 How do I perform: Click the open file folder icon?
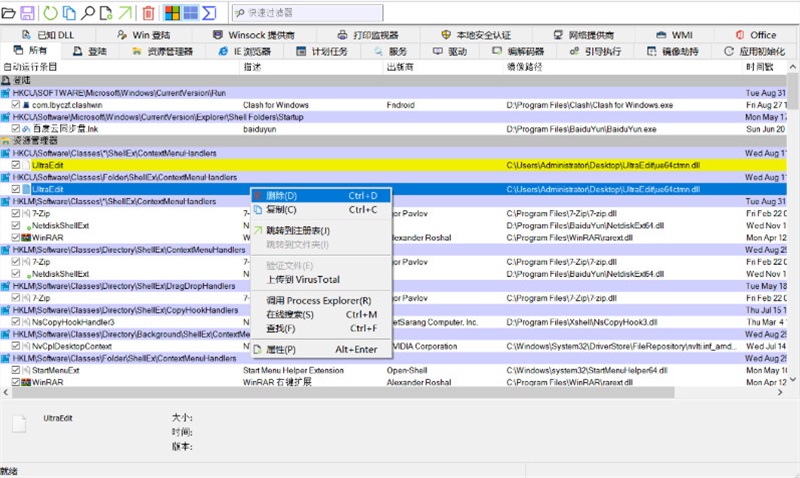[x=8, y=13]
